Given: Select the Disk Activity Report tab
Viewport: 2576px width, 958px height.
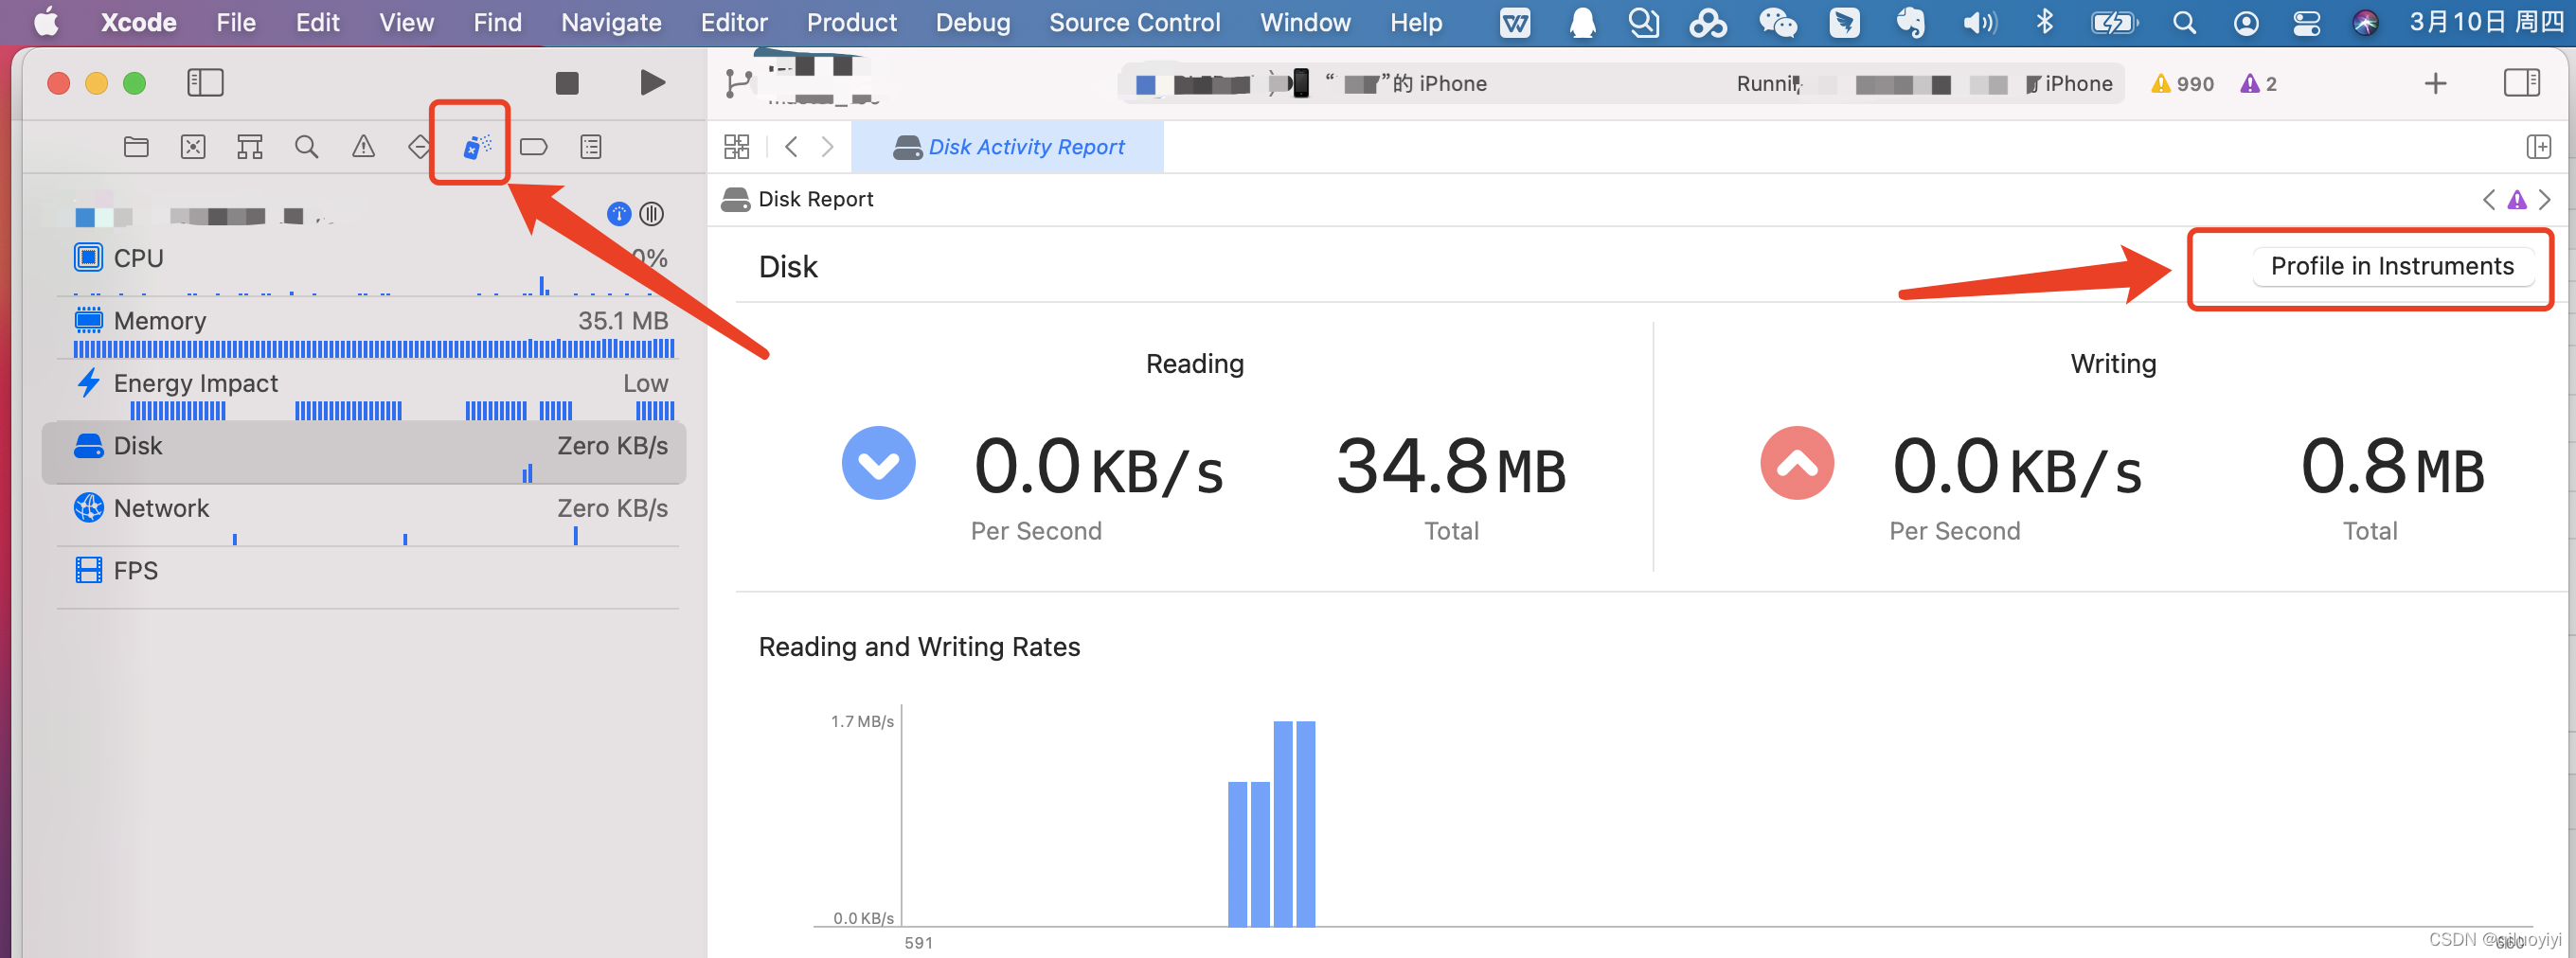Looking at the screenshot, I should point(1008,147).
